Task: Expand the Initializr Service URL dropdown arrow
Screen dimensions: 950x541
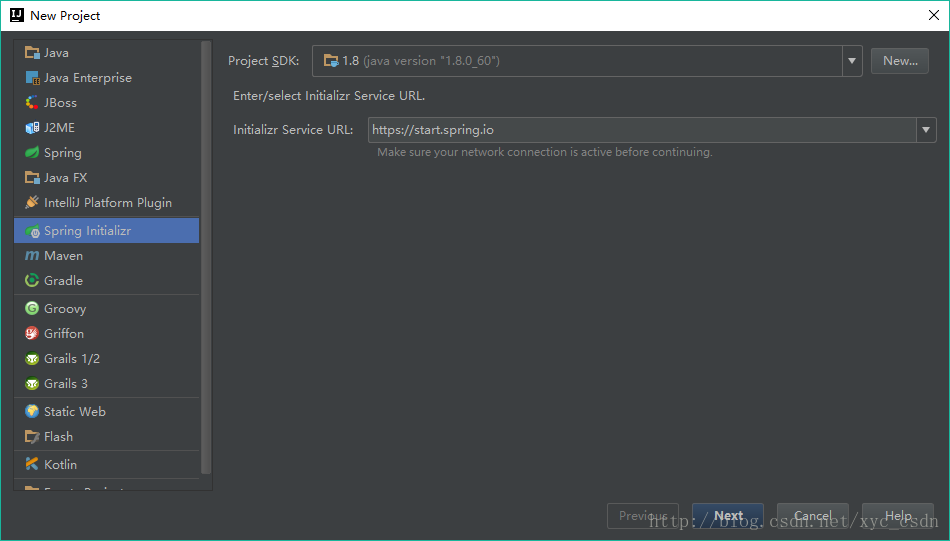Action: pyautogui.click(x=926, y=130)
